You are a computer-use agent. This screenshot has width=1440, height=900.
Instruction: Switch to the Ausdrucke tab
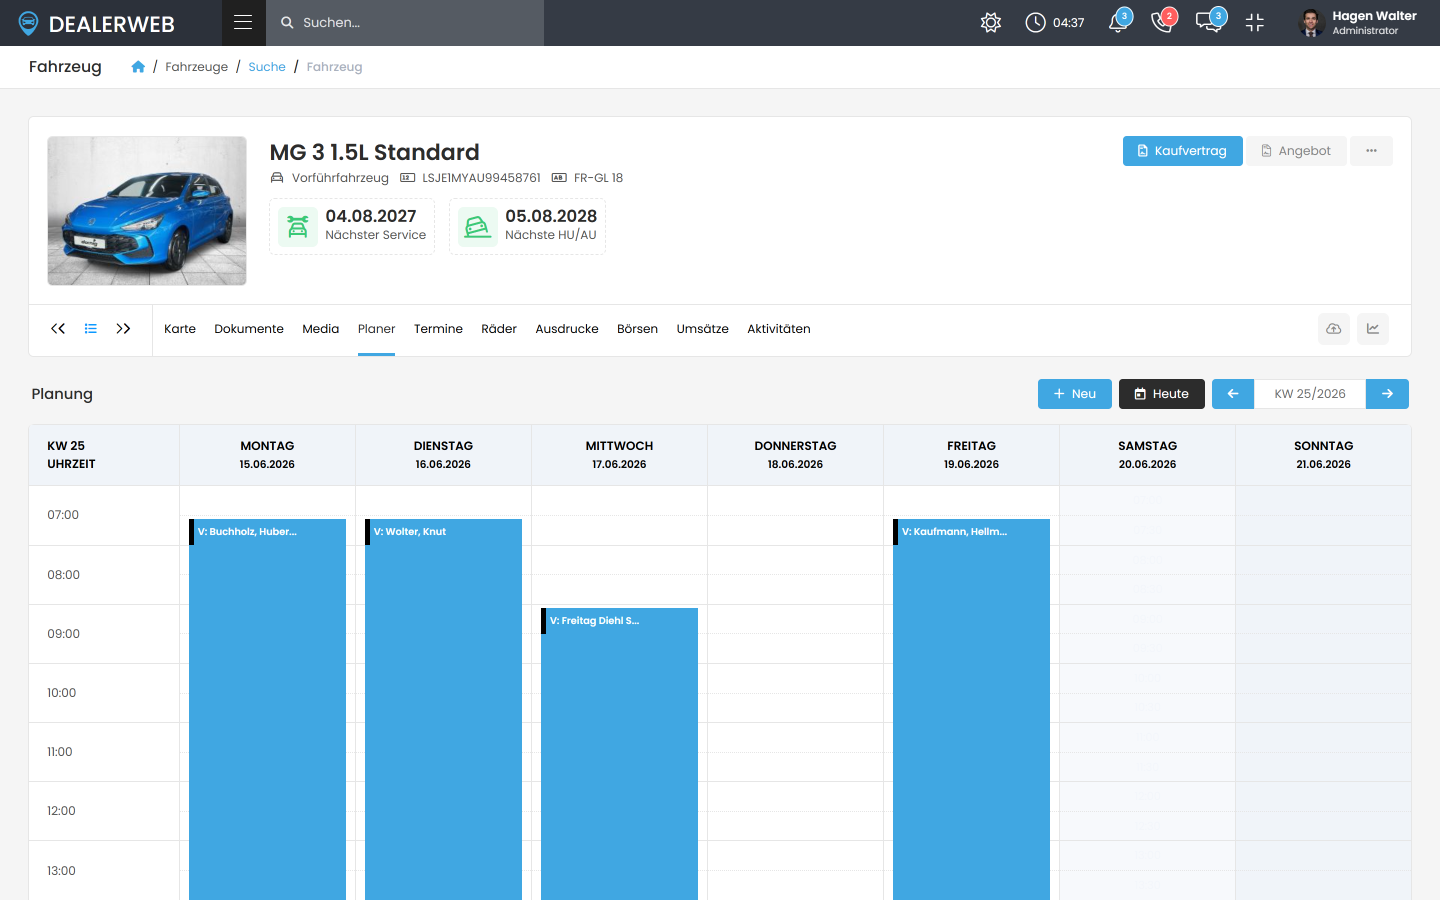567,329
